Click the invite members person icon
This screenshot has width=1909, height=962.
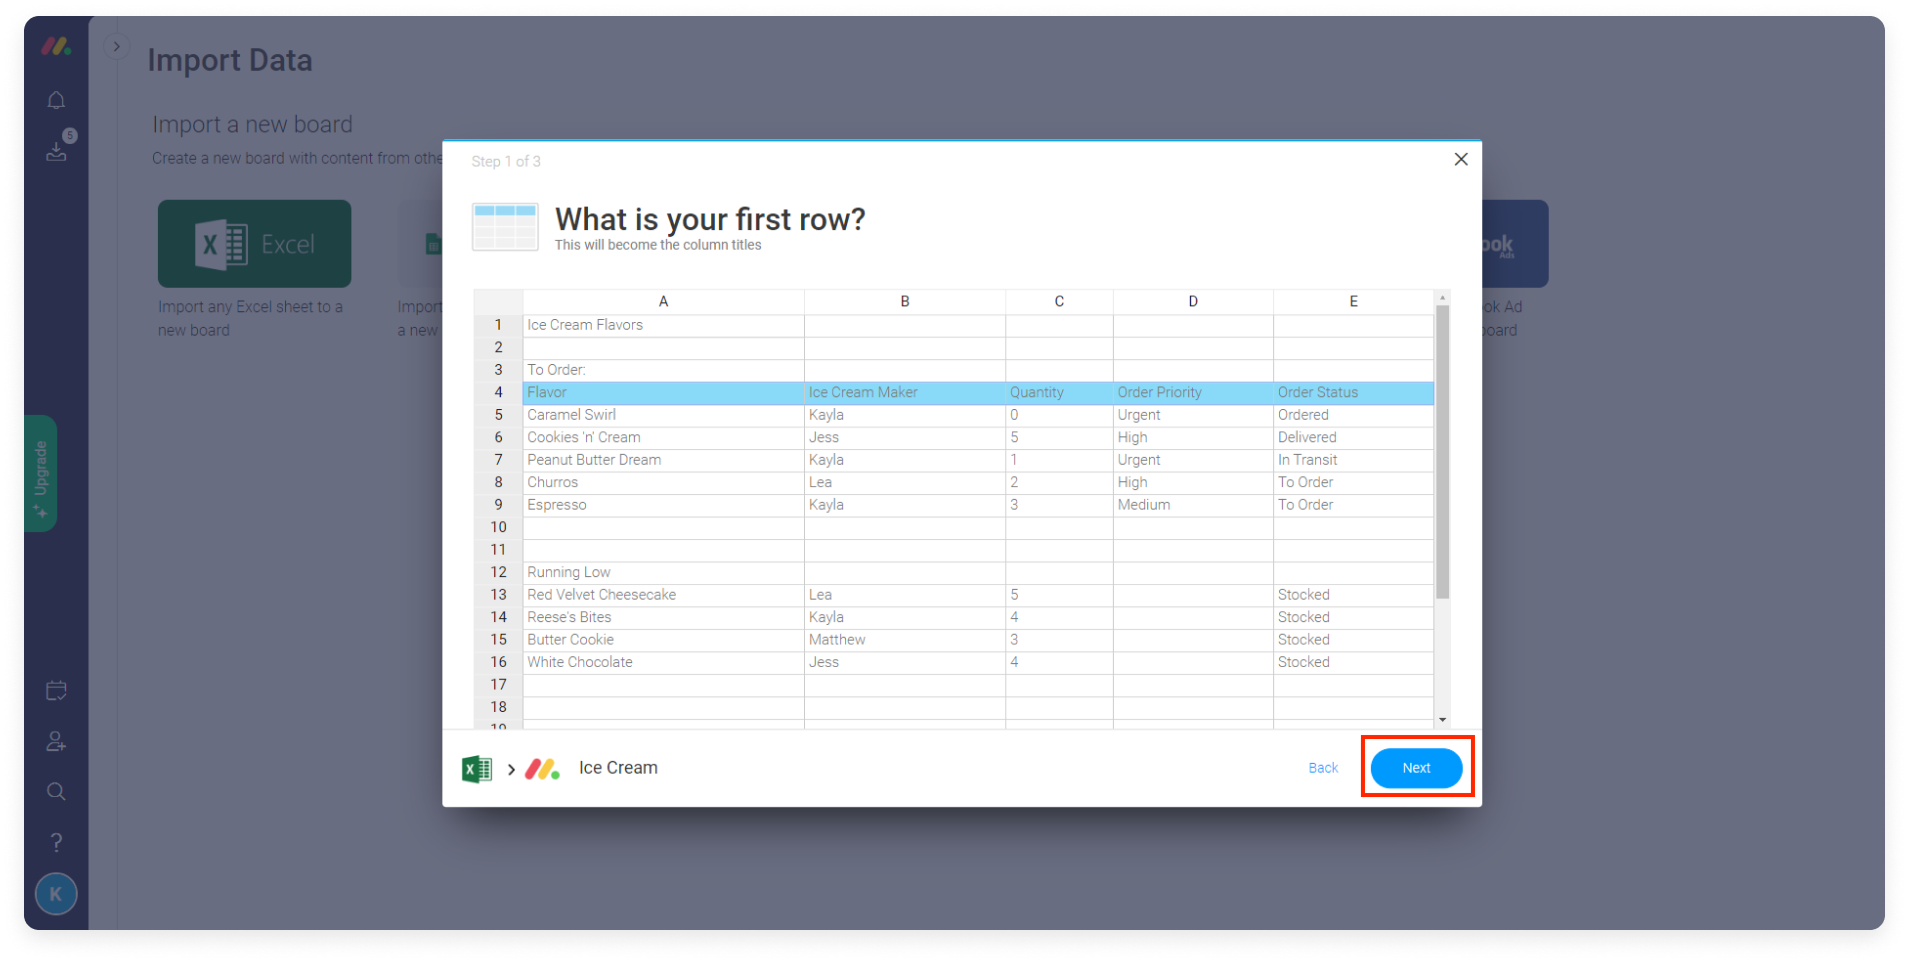pyautogui.click(x=56, y=741)
